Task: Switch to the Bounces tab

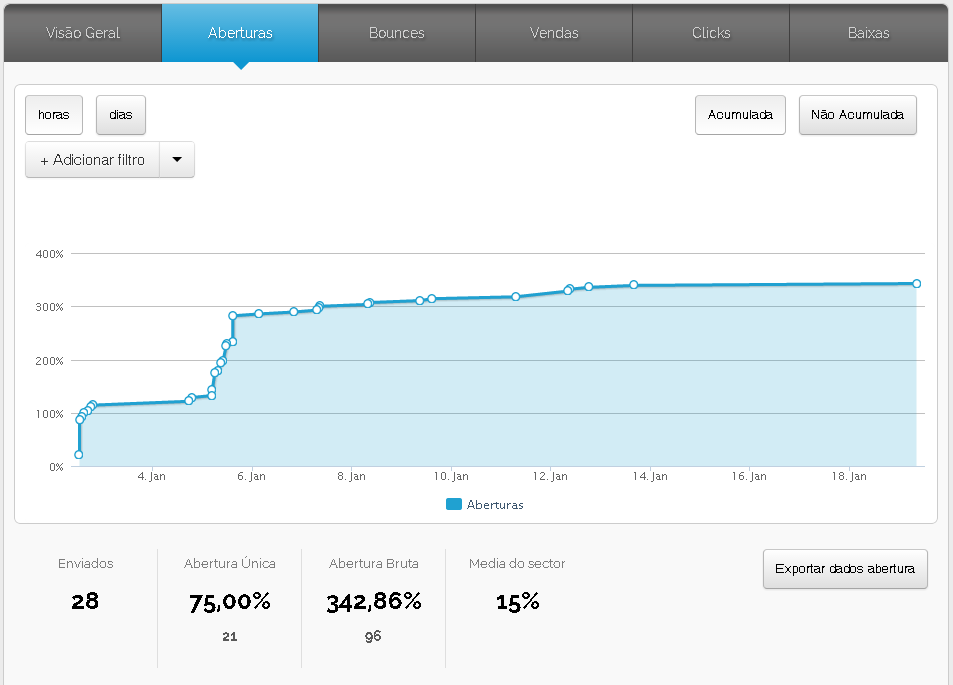Action: [396, 33]
